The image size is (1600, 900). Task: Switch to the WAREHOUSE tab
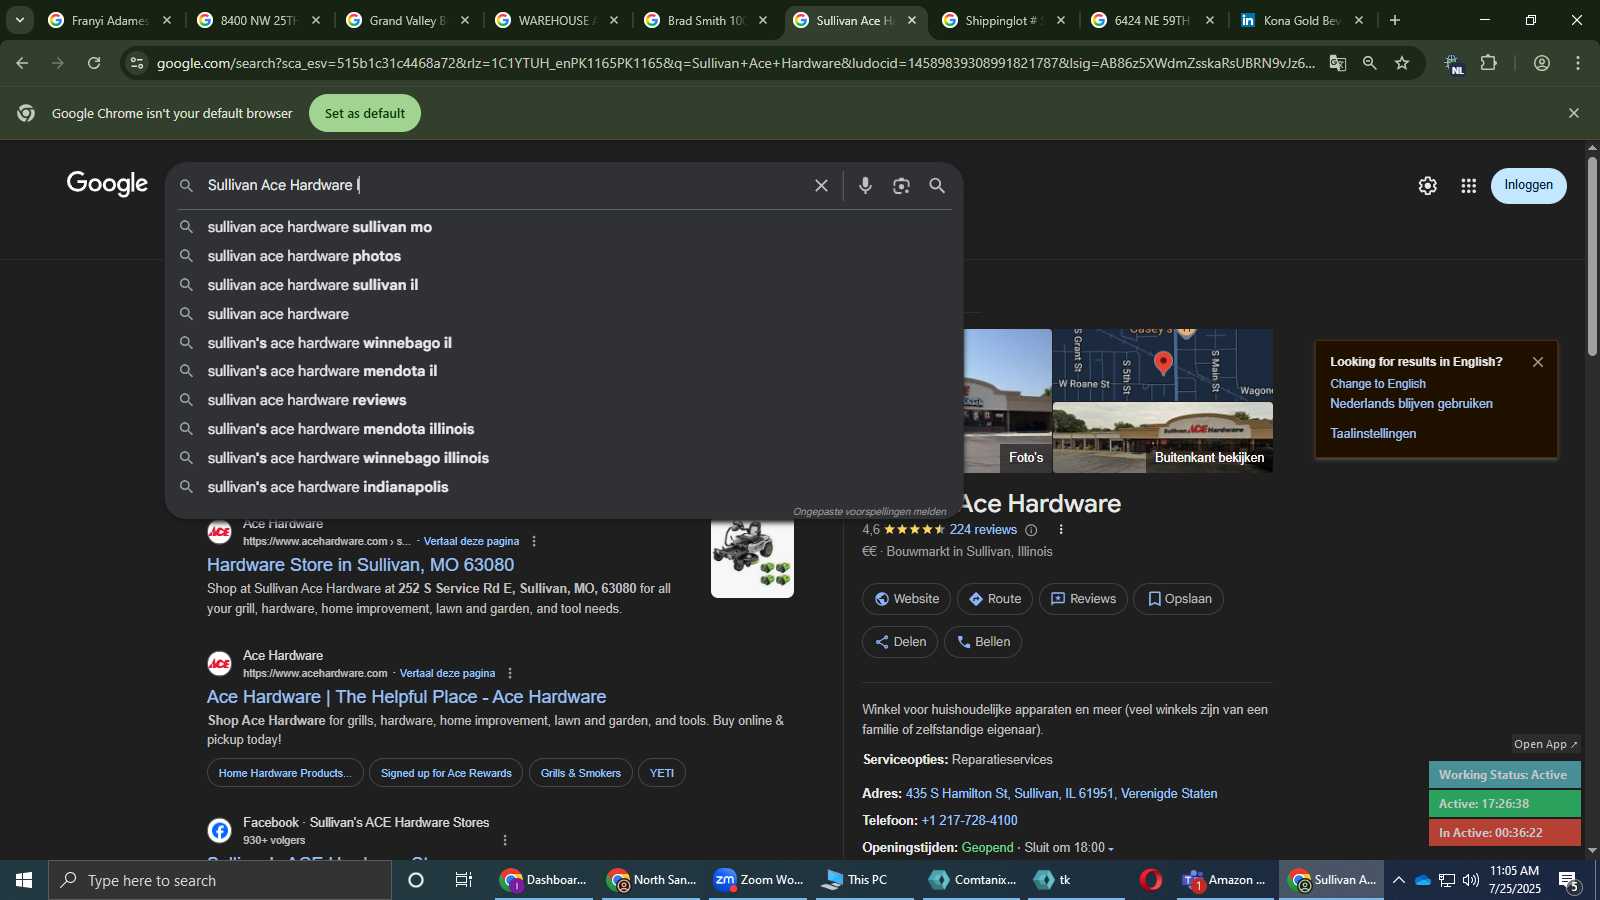tap(556, 20)
